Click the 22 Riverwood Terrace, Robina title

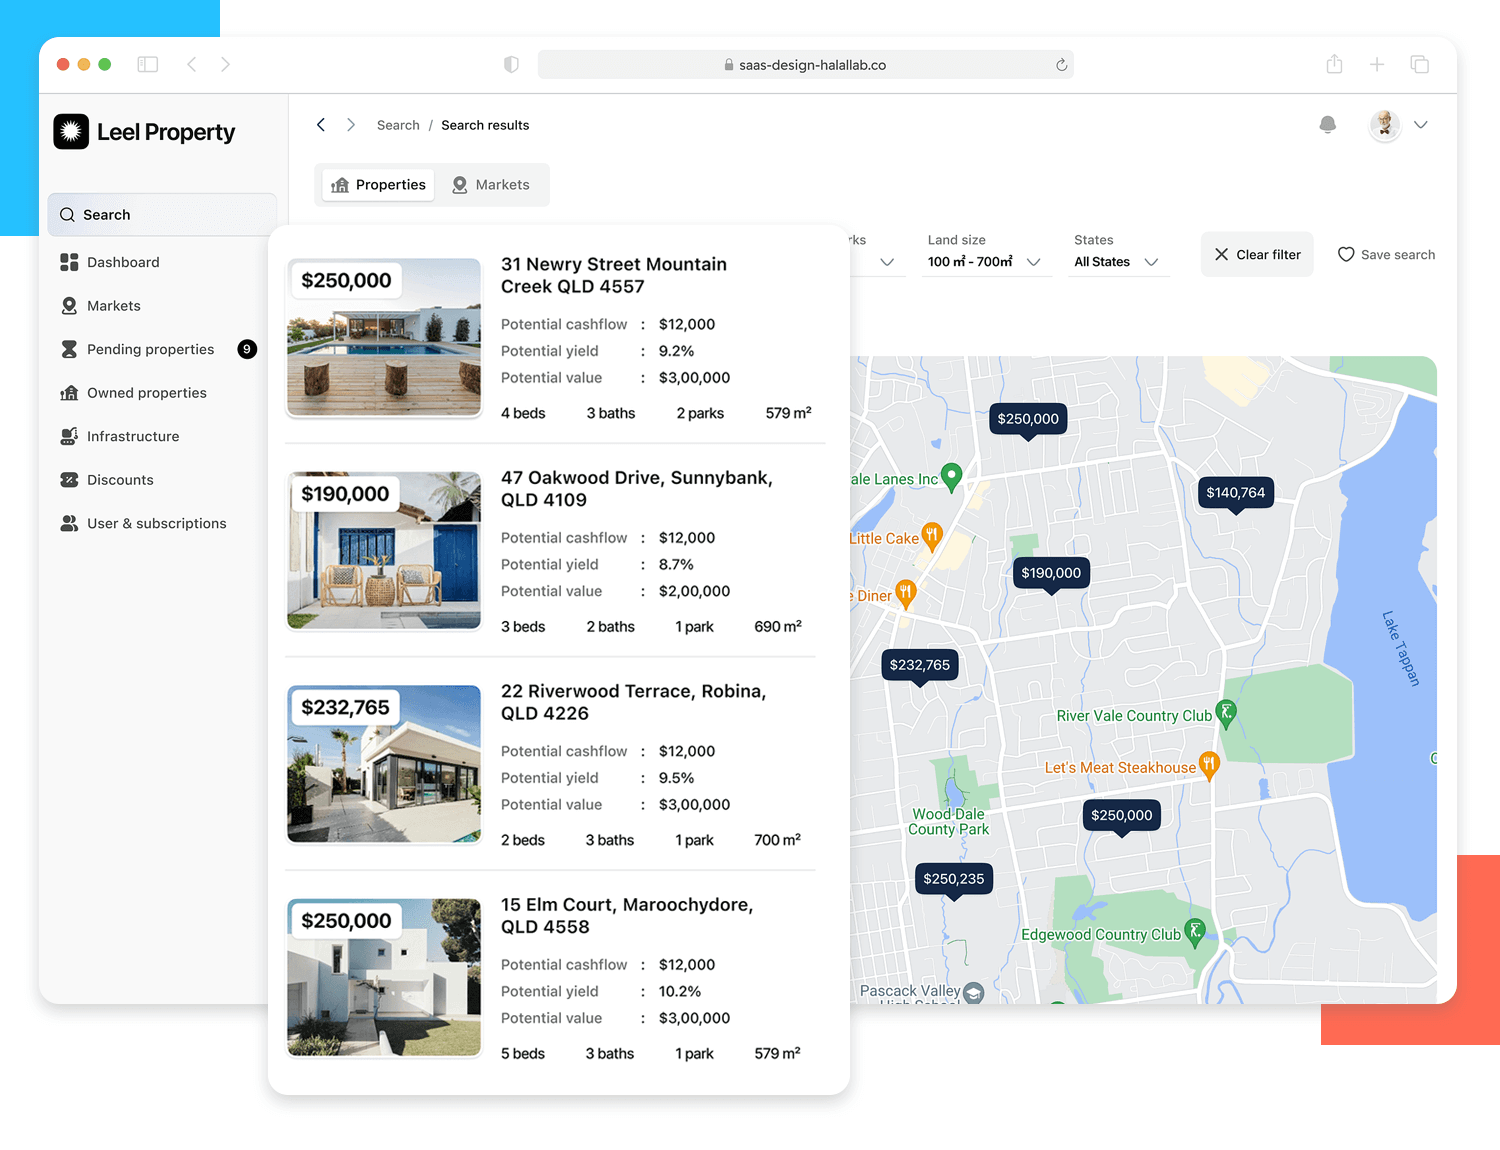click(634, 702)
